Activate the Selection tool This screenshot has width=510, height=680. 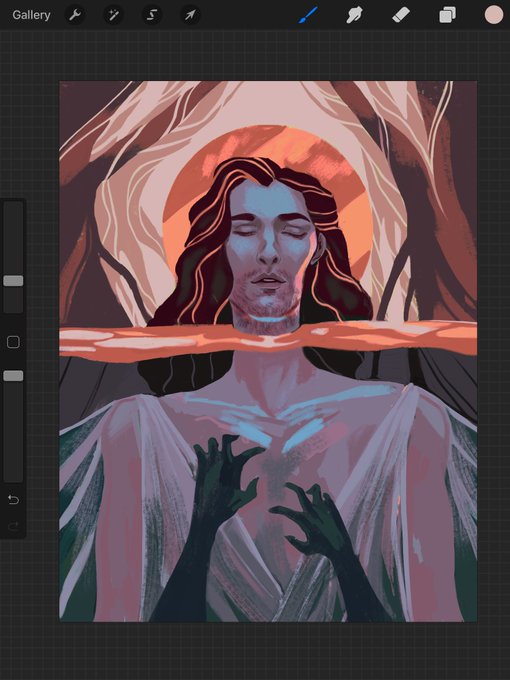152,15
